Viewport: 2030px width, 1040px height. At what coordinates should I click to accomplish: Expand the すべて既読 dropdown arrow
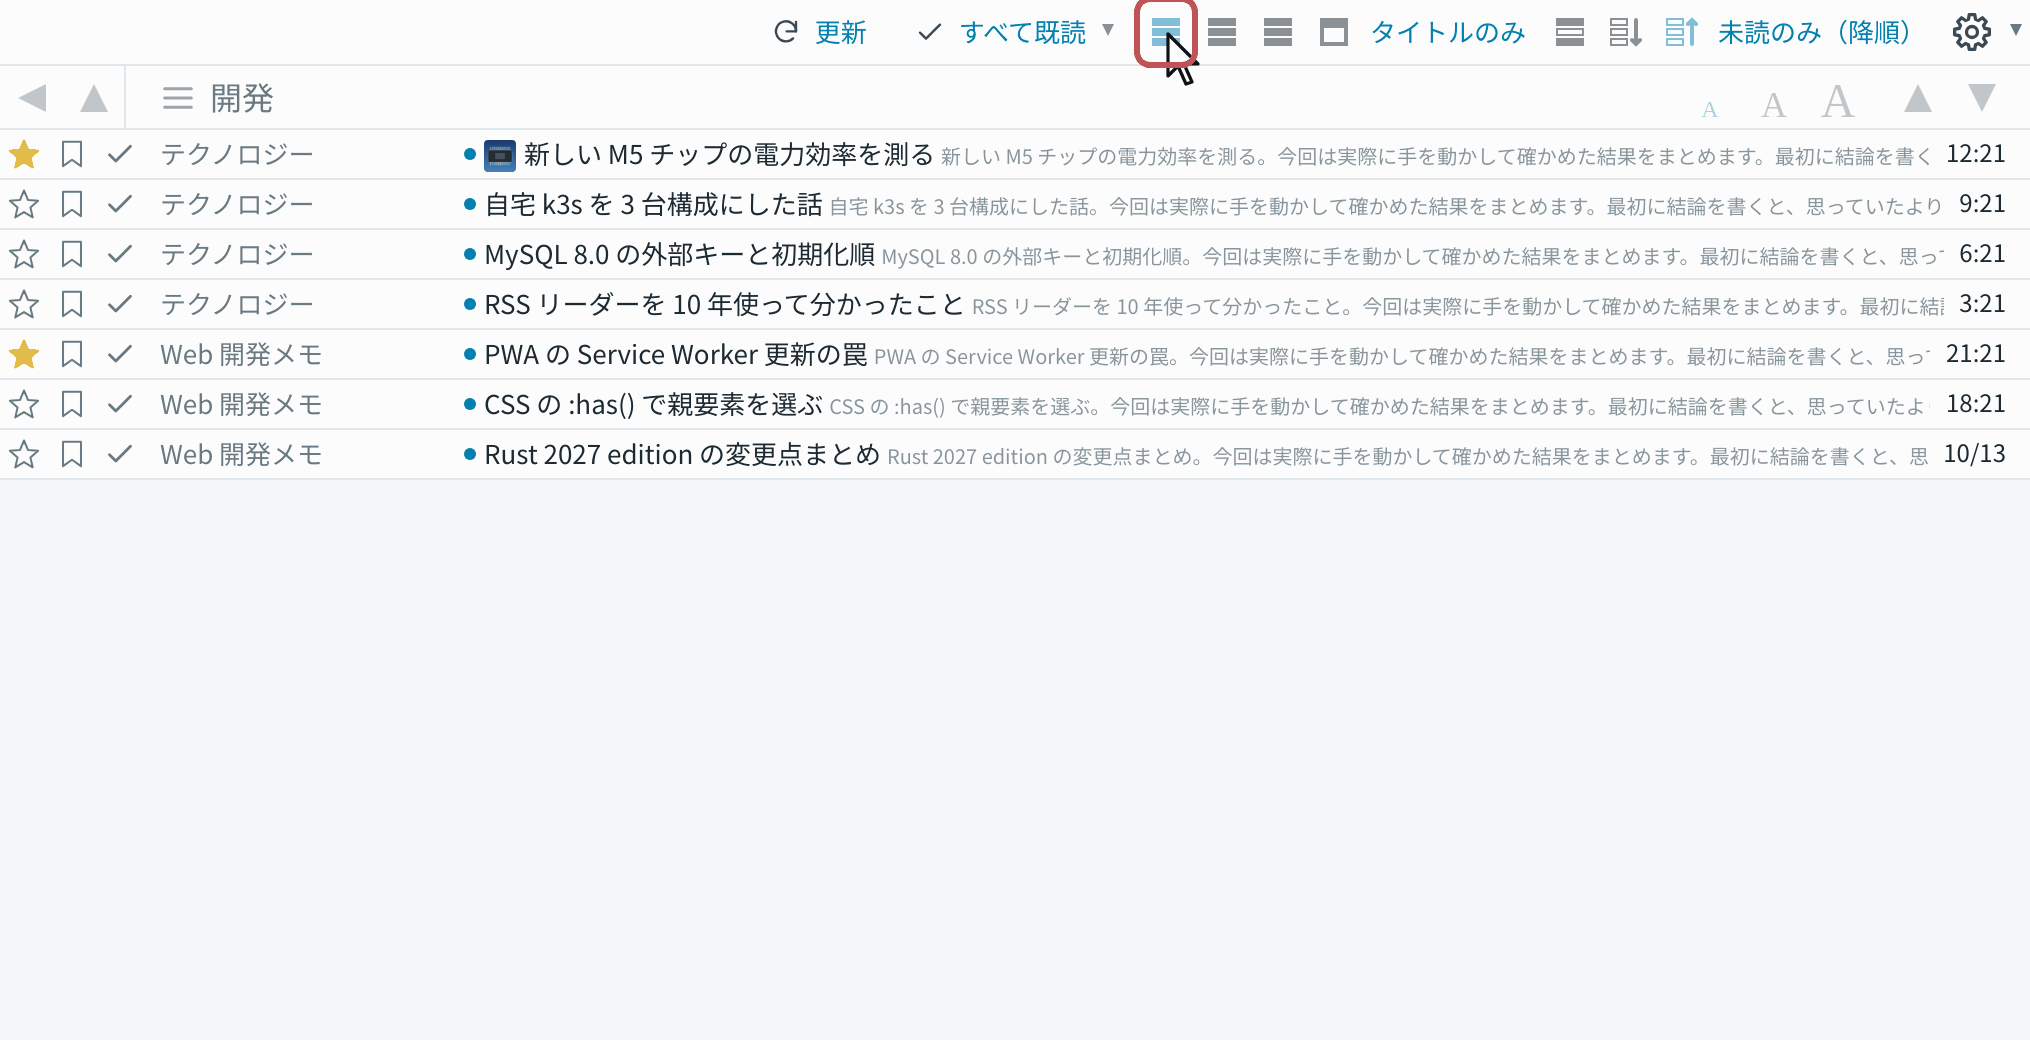click(1108, 30)
